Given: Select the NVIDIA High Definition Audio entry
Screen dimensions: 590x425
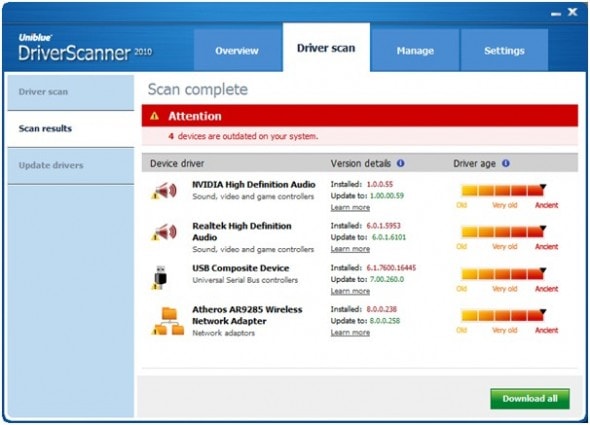Looking at the screenshot, I should [254, 184].
